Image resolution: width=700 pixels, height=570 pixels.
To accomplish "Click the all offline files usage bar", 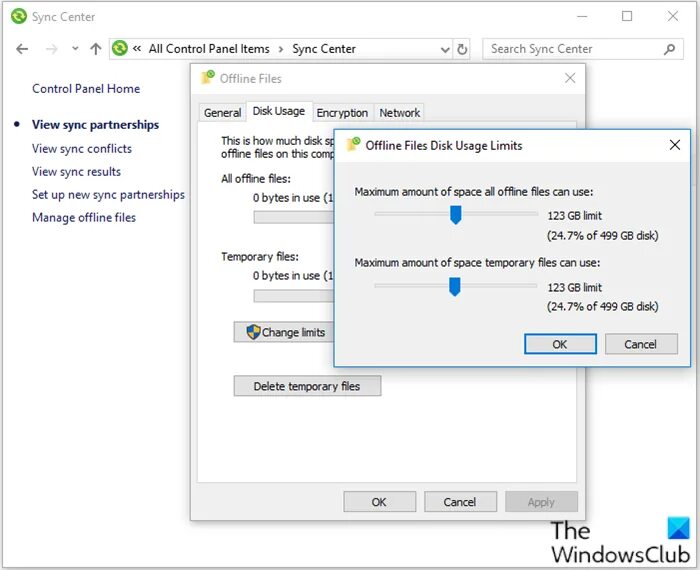I will pos(294,217).
